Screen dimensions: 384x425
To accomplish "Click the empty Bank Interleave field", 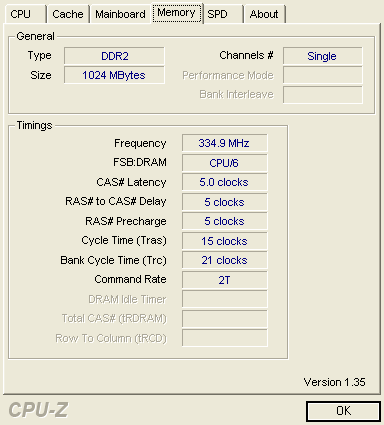I will [323, 95].
